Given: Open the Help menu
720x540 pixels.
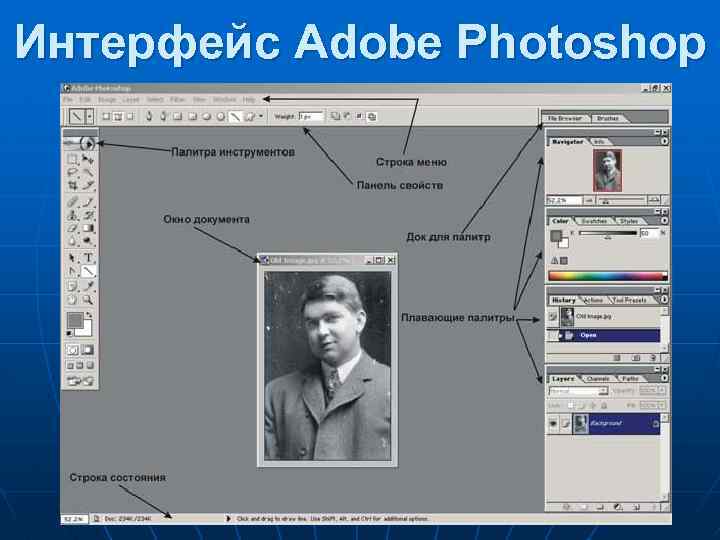Looking at the screenshot, I should (248, 100).
